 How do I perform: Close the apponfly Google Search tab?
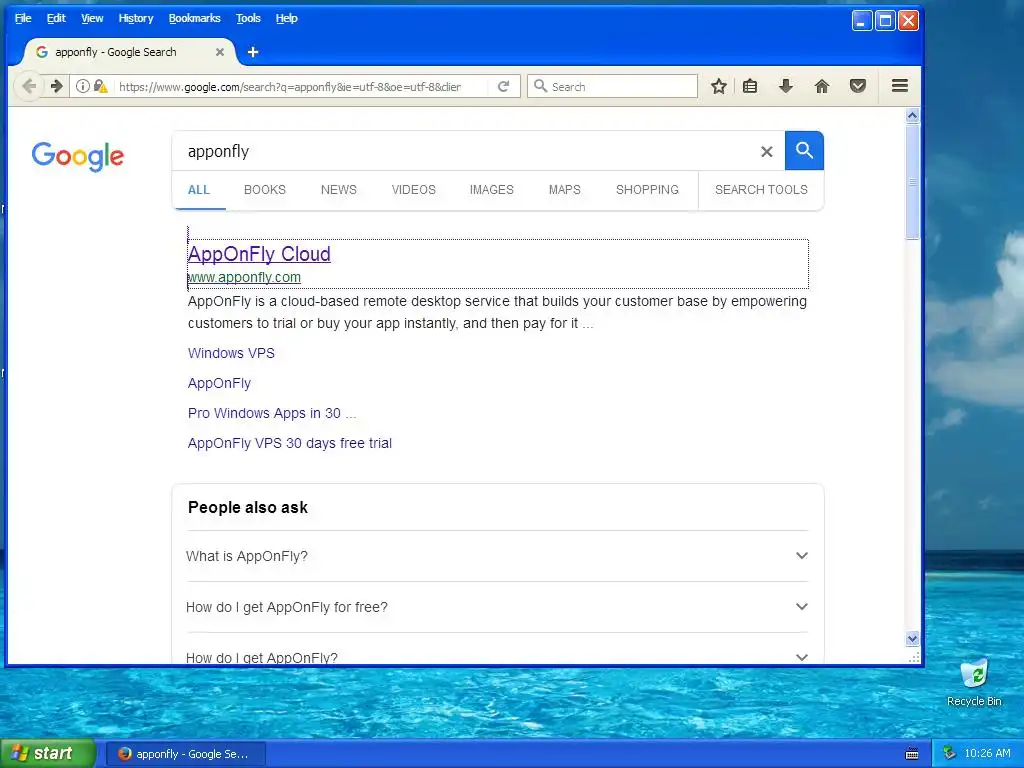(x=220, y=52)
